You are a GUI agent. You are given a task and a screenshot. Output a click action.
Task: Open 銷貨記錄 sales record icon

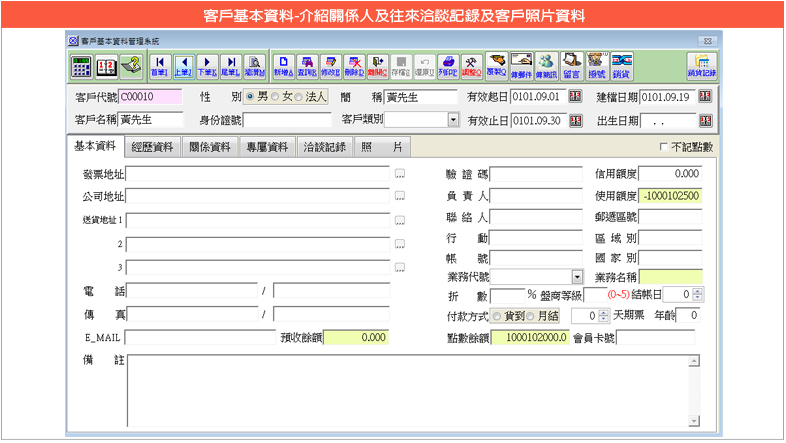702,66
